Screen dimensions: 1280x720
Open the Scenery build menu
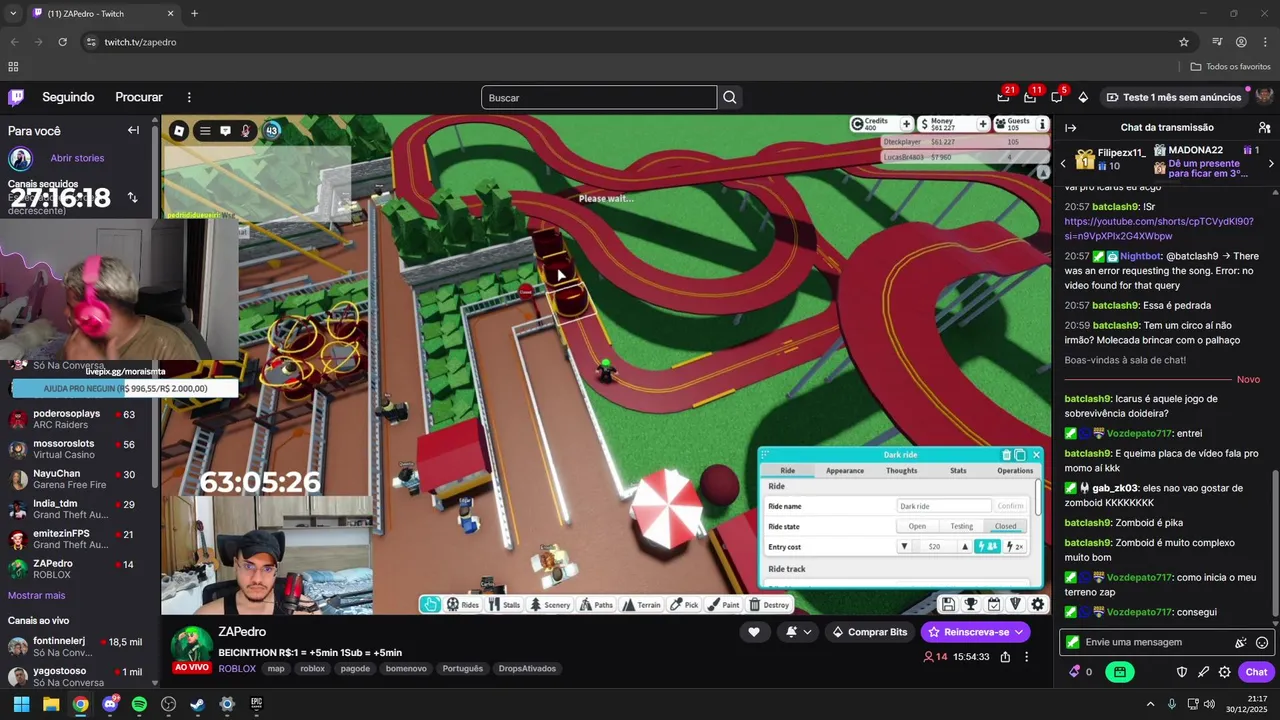point(550,604)
